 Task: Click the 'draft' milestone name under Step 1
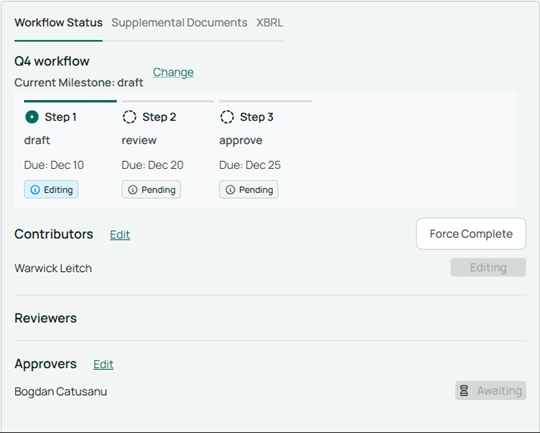[x=37, y=140]
